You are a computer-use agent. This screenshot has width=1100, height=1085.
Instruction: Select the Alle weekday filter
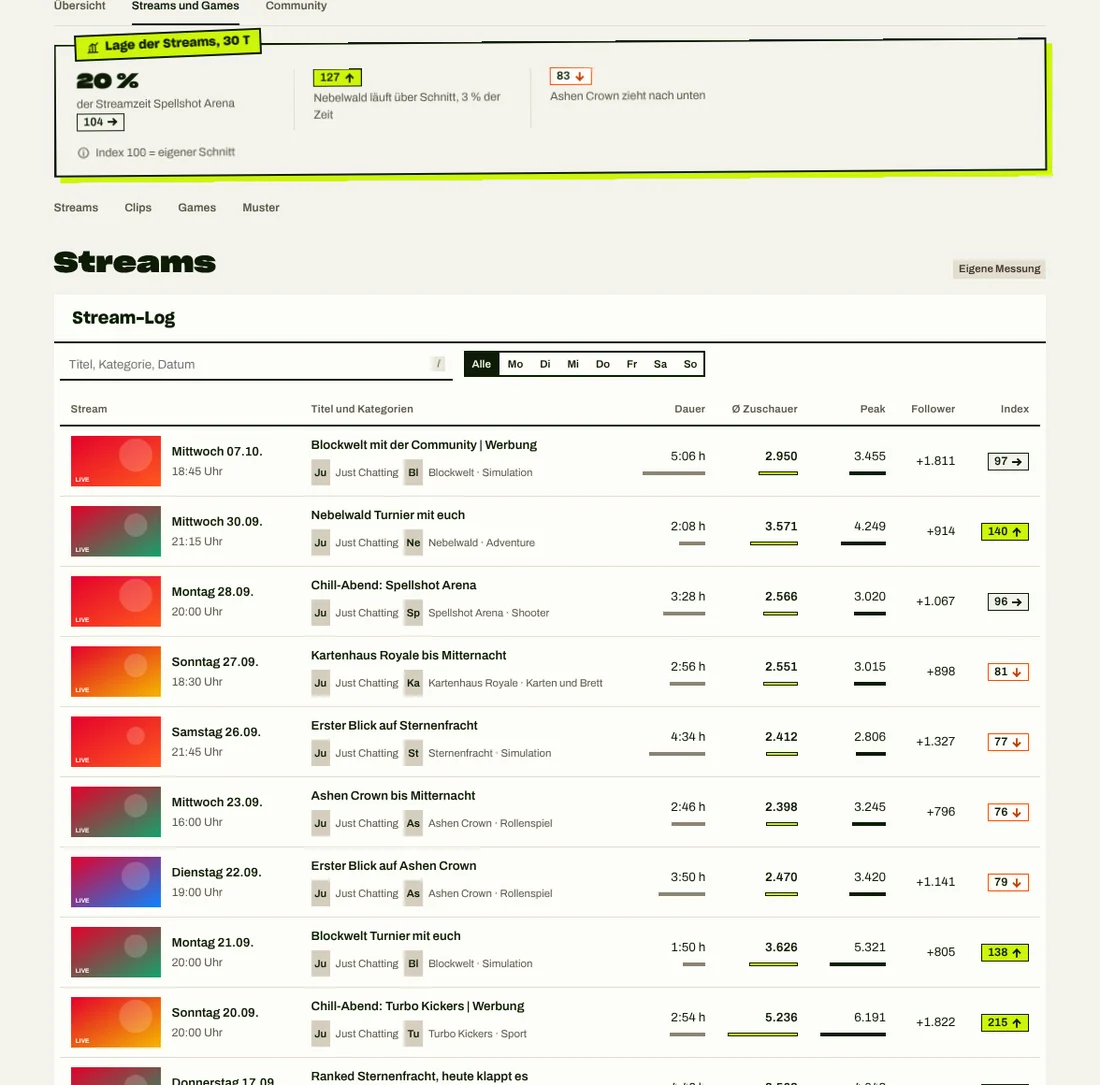coord(481,364)
